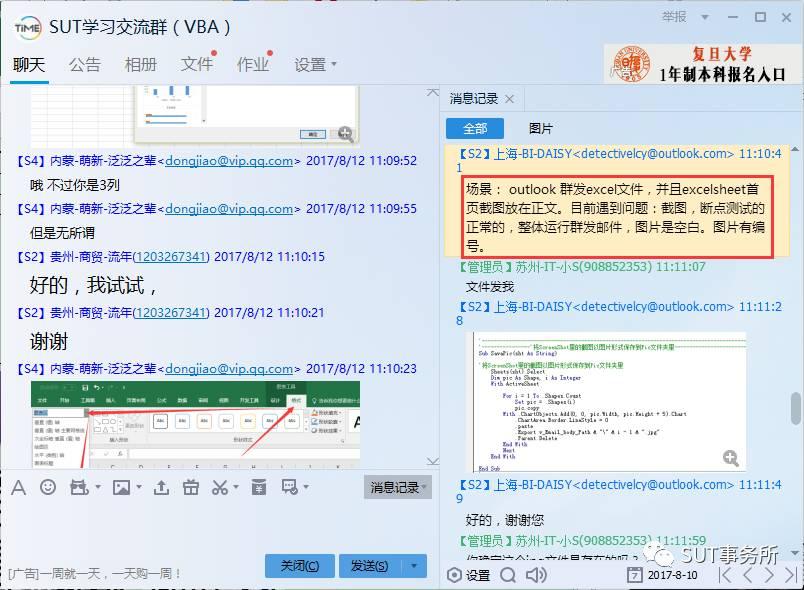Click dongjiao@vip.qq.com link at 11:09:55
804x590 pixels.
click(x=230, y=209)
